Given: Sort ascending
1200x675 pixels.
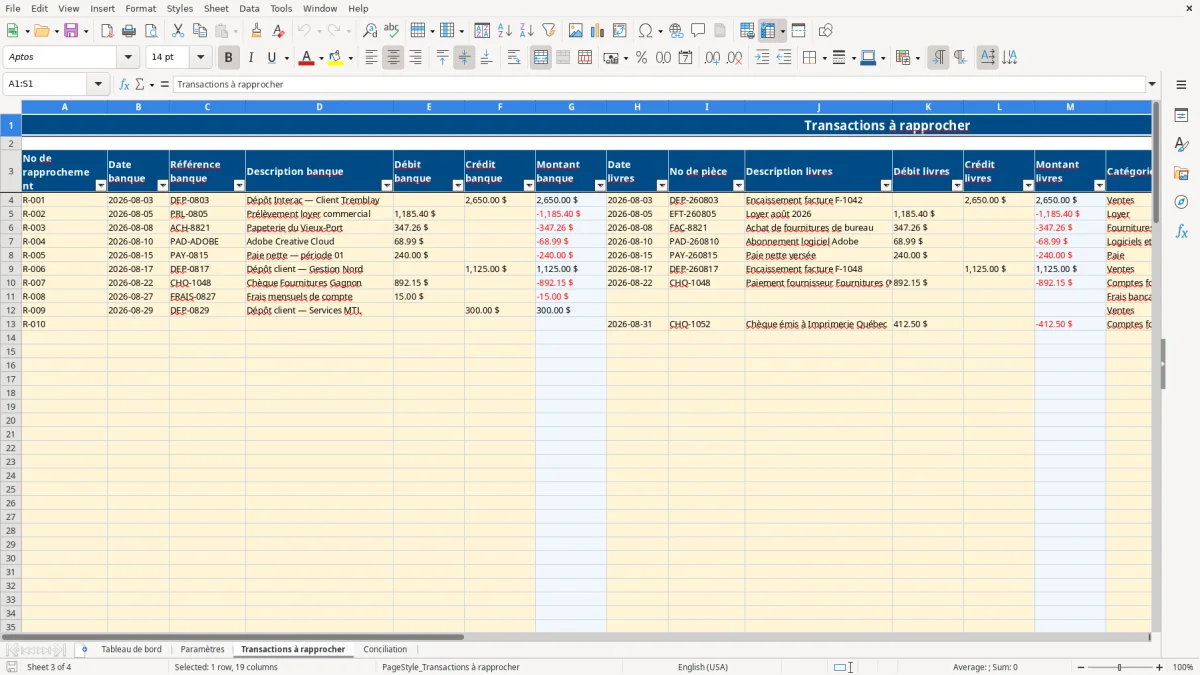Looking at the screenshot, I should (504, 31).
